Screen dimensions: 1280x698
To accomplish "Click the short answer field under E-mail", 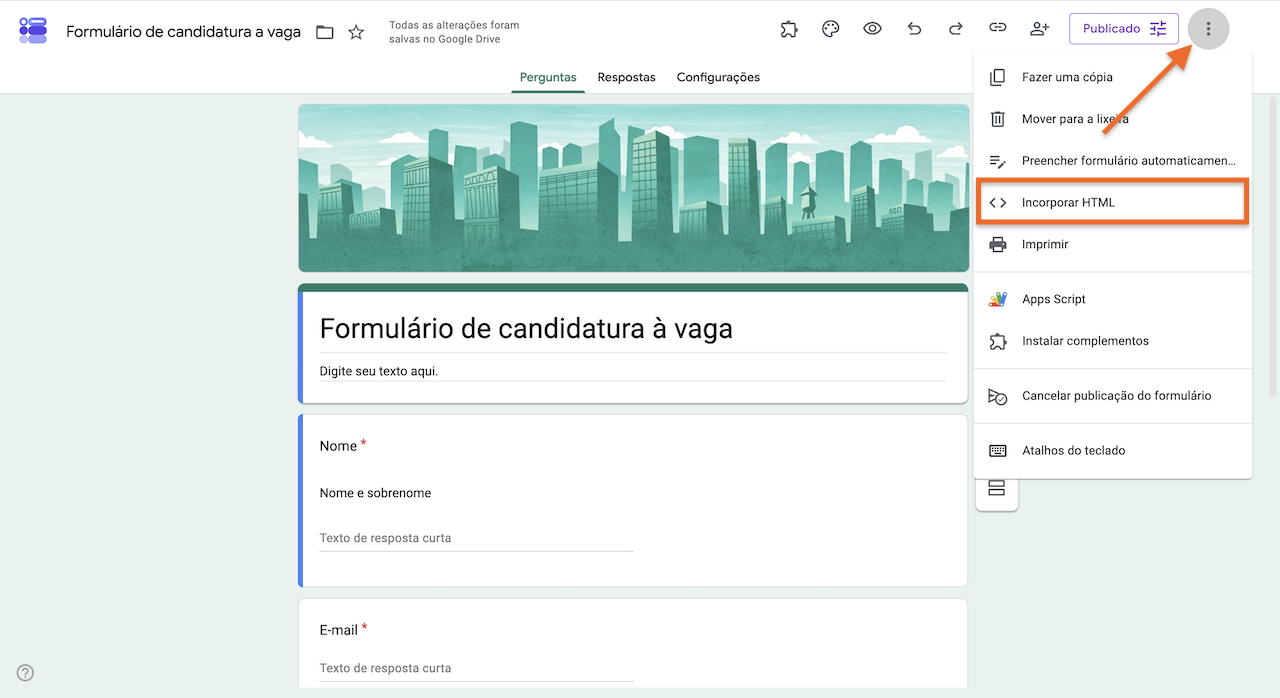I will pos(476,668).
